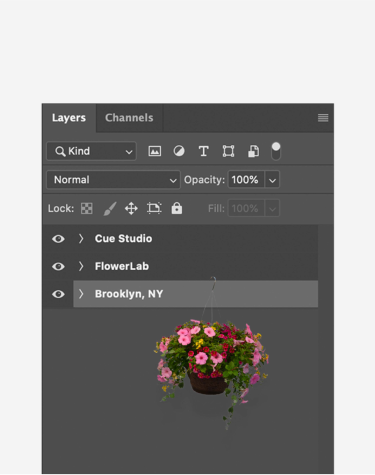The image size is (375, 475).
Task: Open Layers panel flyout menu
Action: (x=323, y=118)
